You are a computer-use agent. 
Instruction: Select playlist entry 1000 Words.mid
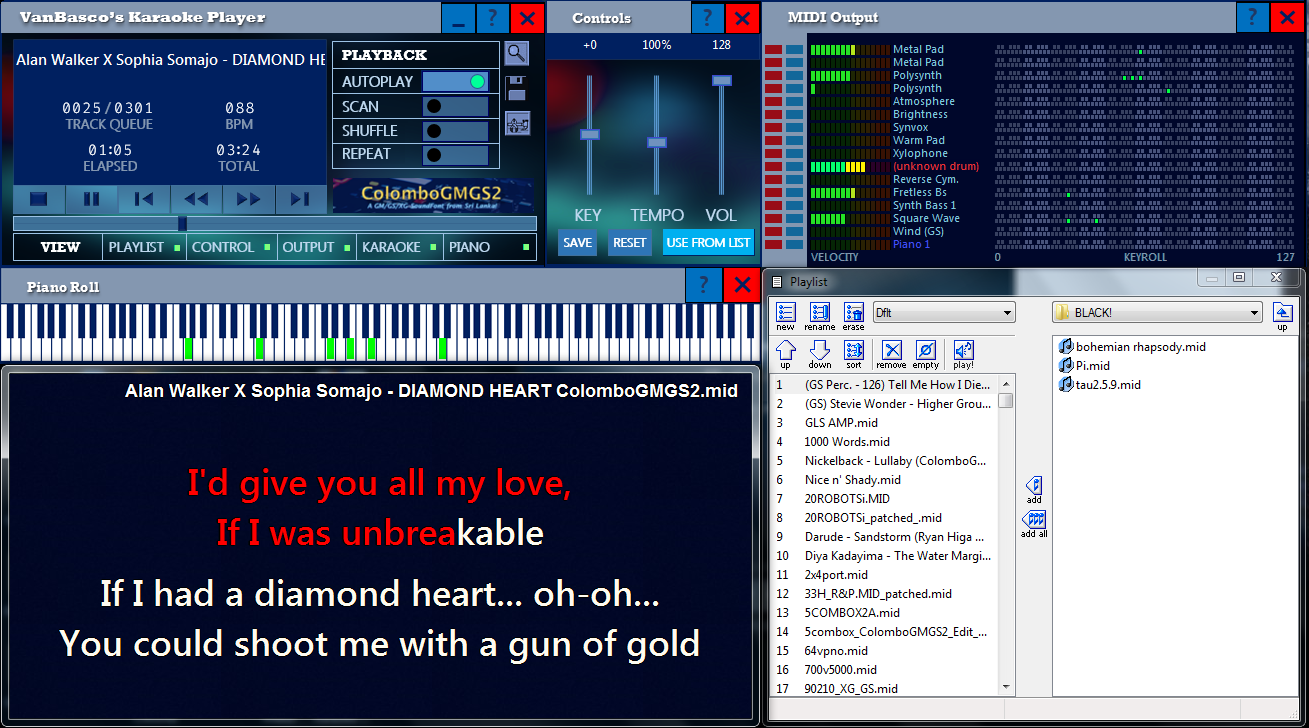click(x=884, y=442)
